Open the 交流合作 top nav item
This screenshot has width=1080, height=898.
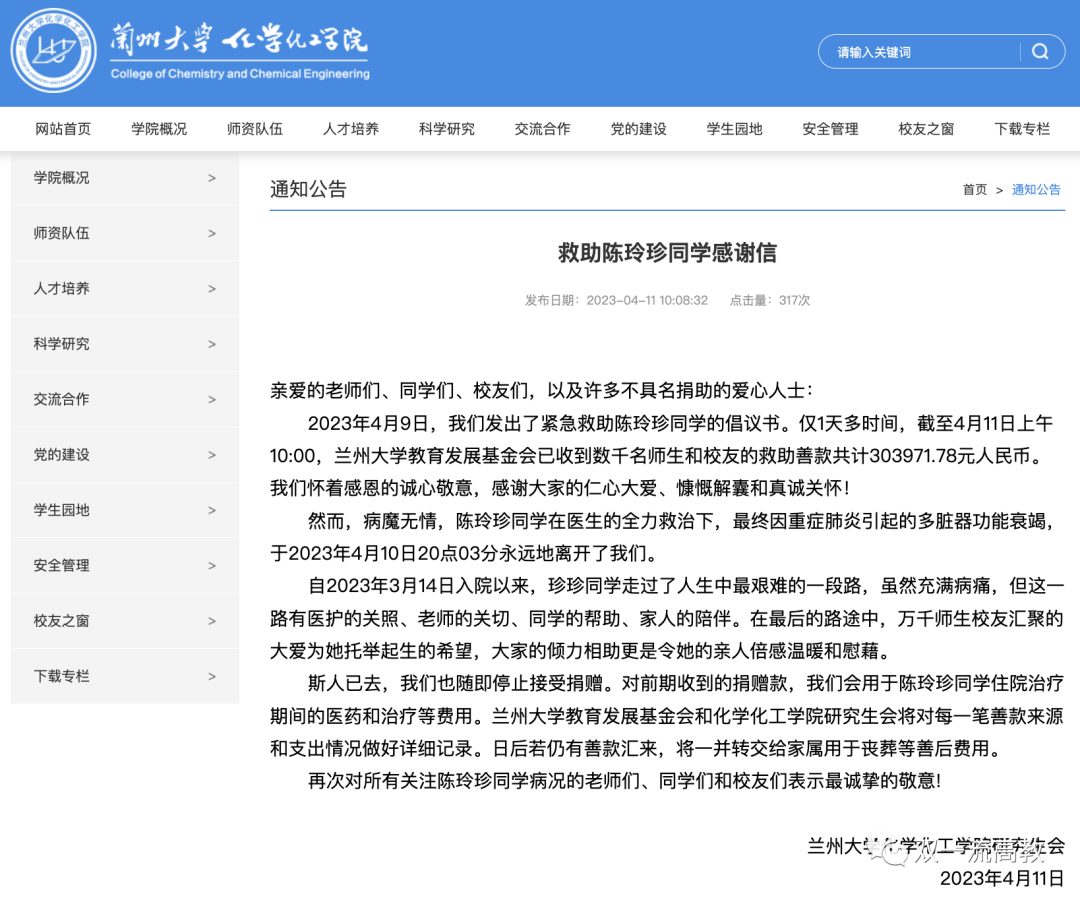543,129
